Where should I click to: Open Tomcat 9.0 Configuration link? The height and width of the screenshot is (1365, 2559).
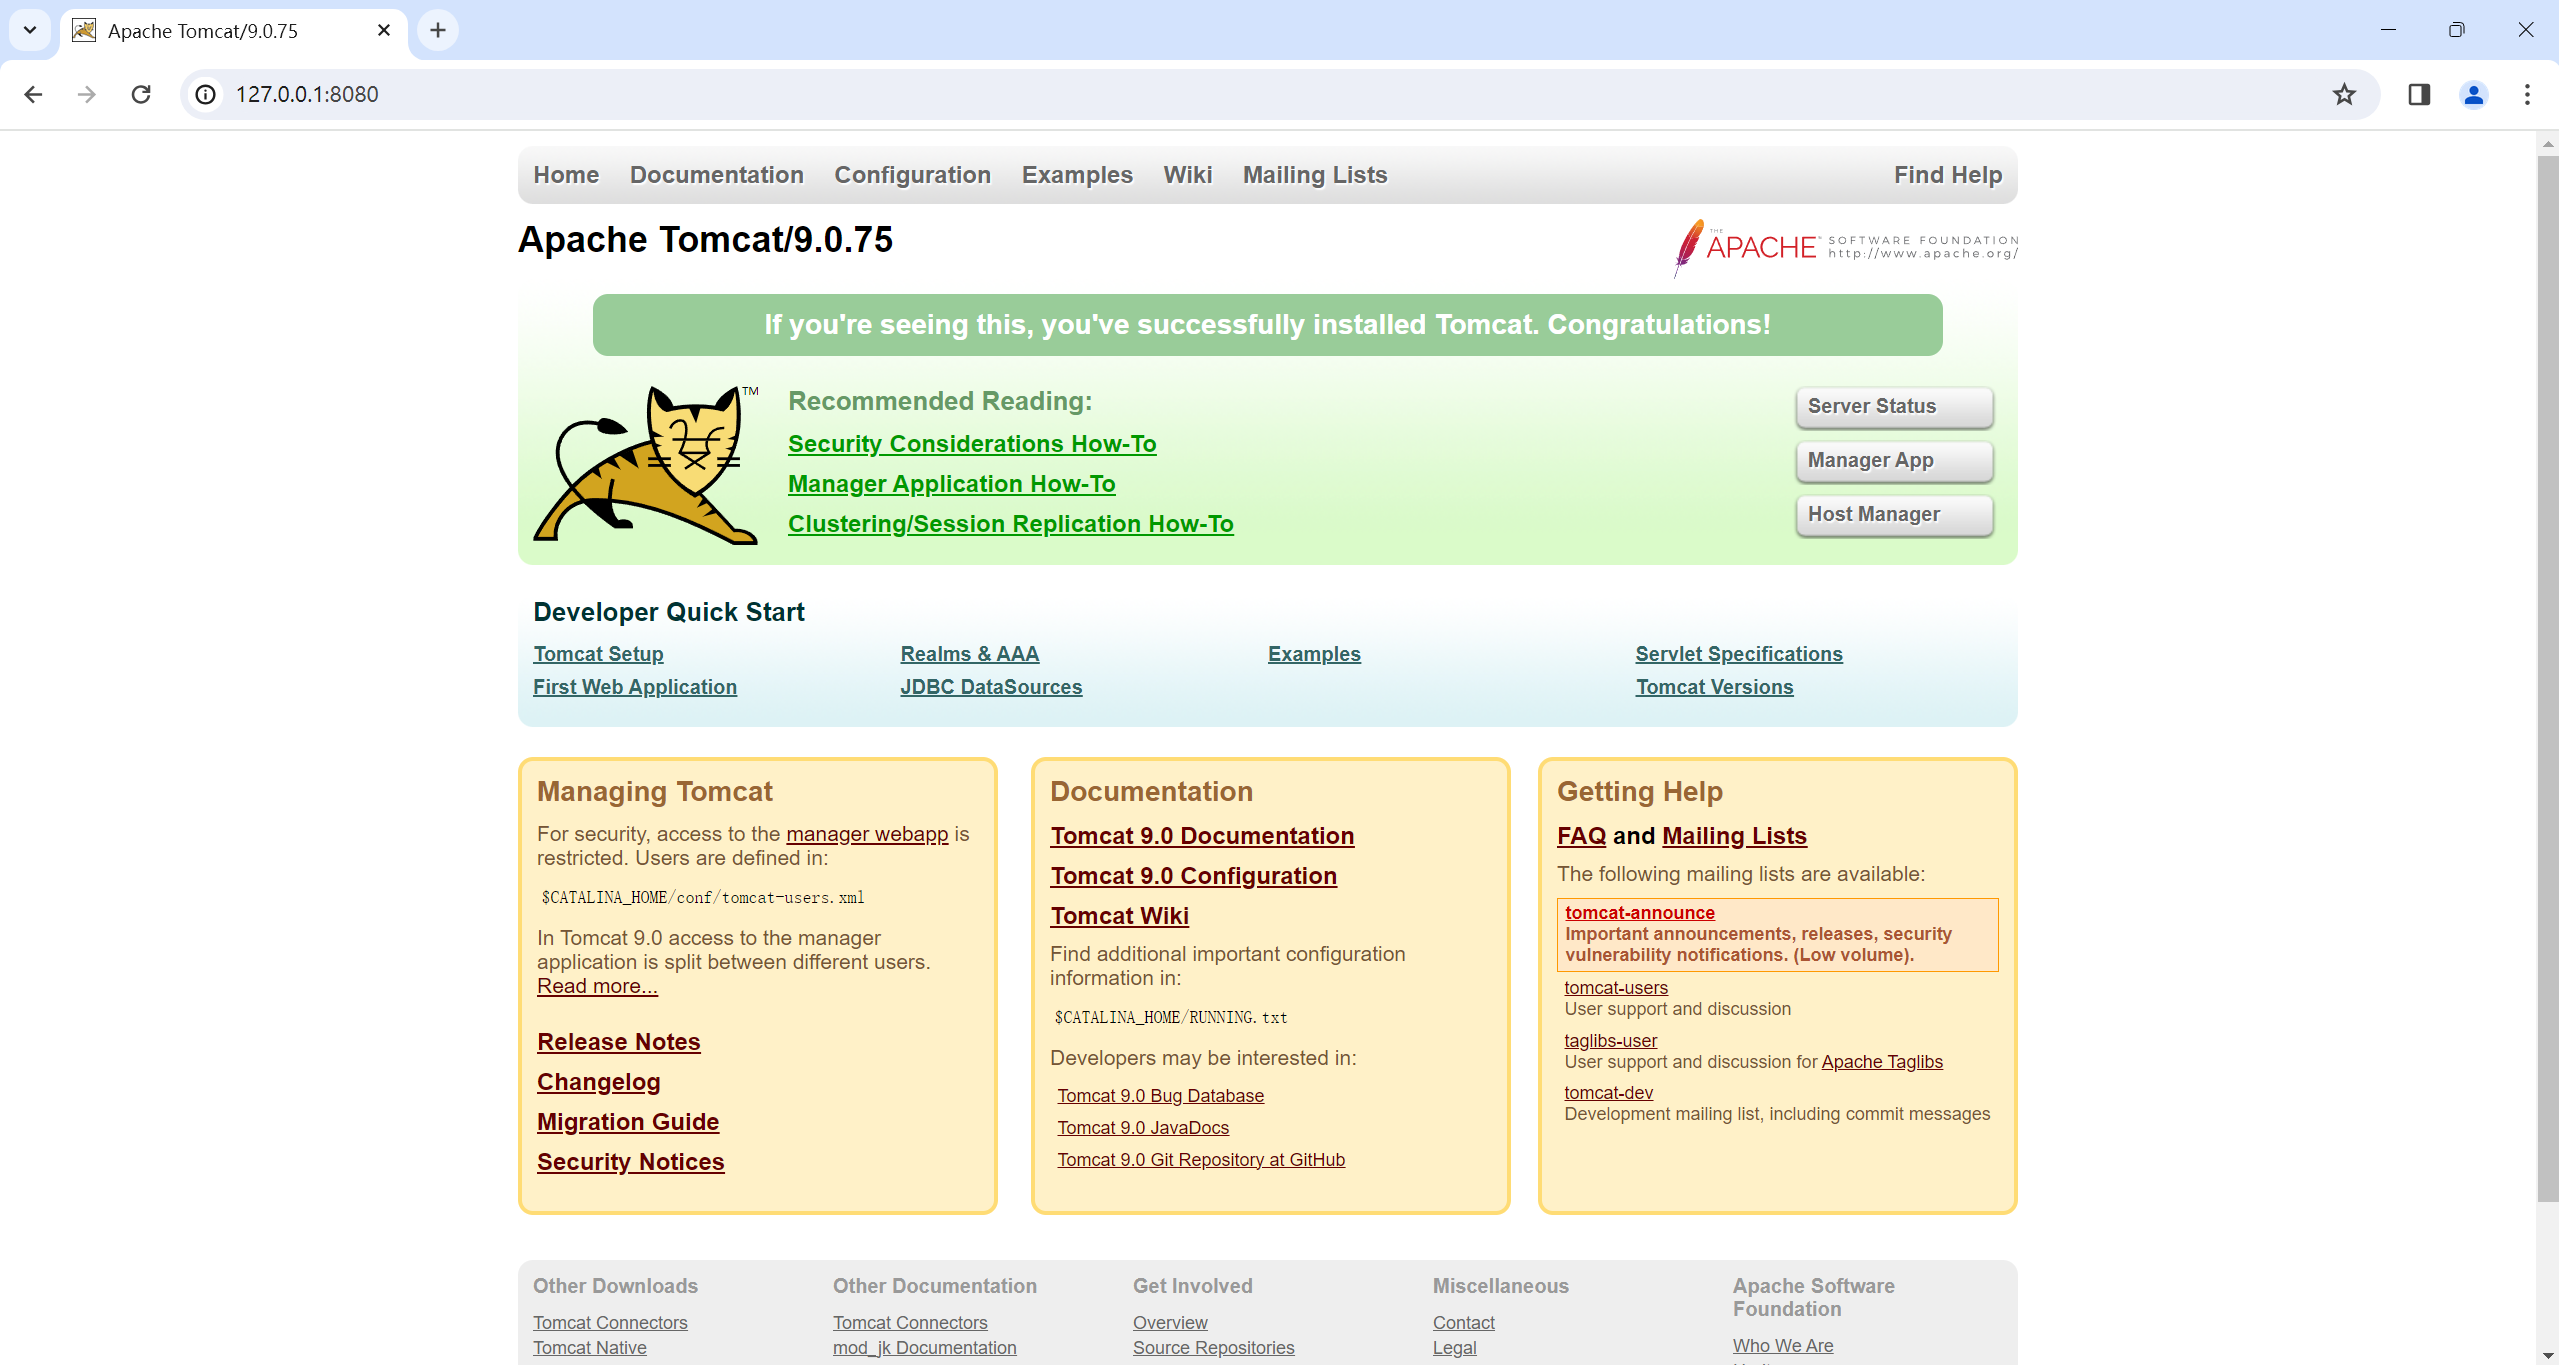click(1193, 876)
